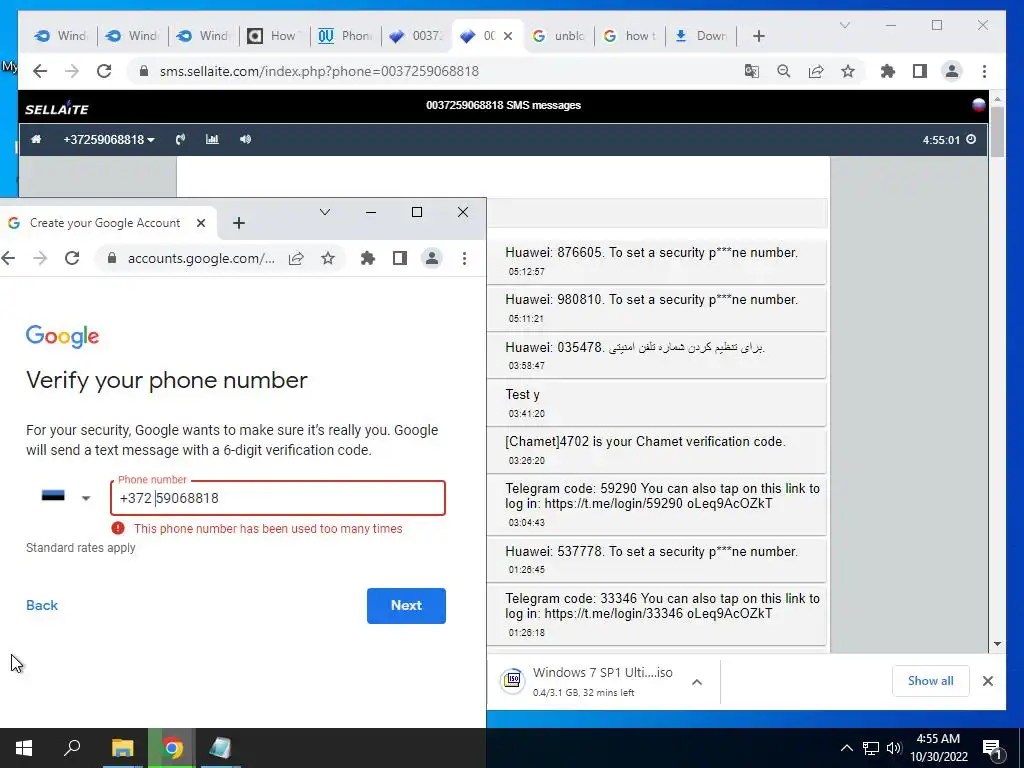The height and width of the screenshot is (768, 1024).
Task: Click the 'Telegram code: 59290' message
Action: click(656, 504)
